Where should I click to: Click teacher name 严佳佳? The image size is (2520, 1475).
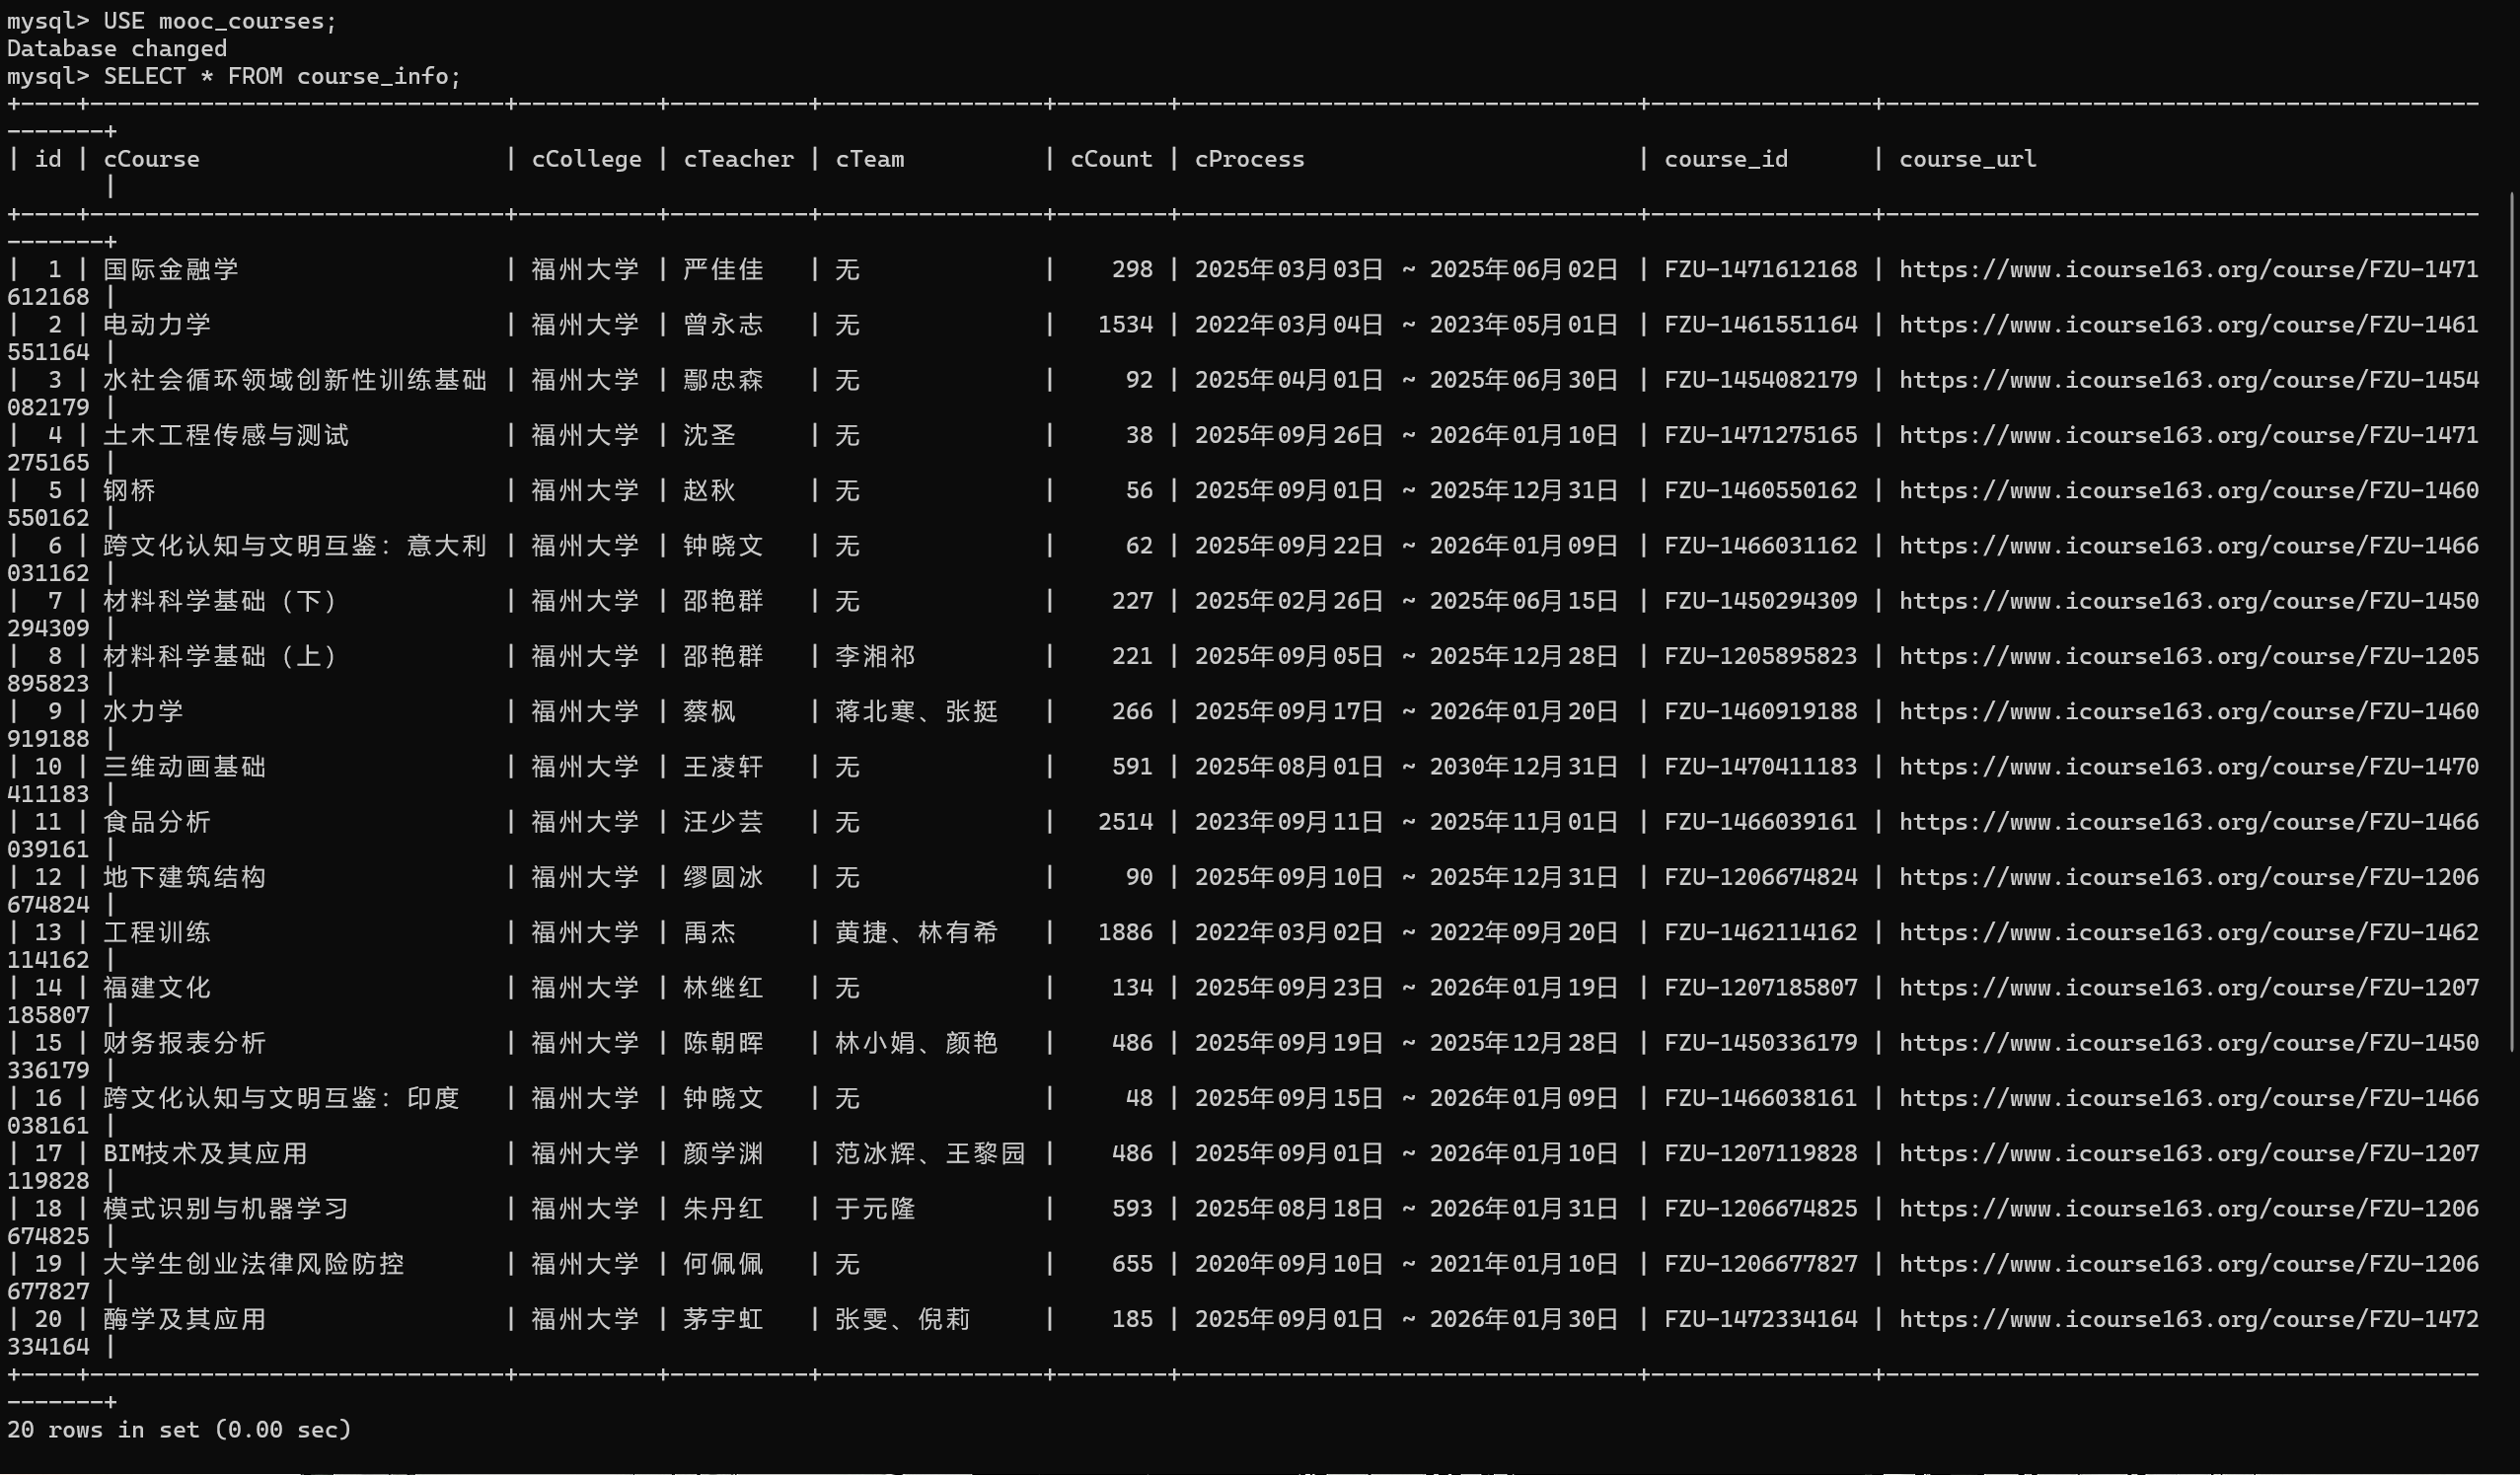723,270
